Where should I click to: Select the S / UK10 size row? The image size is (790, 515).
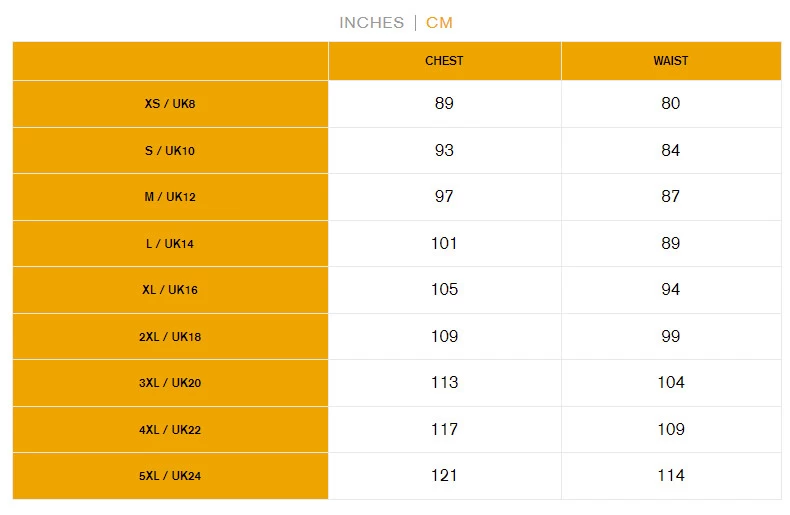(170, 151)
